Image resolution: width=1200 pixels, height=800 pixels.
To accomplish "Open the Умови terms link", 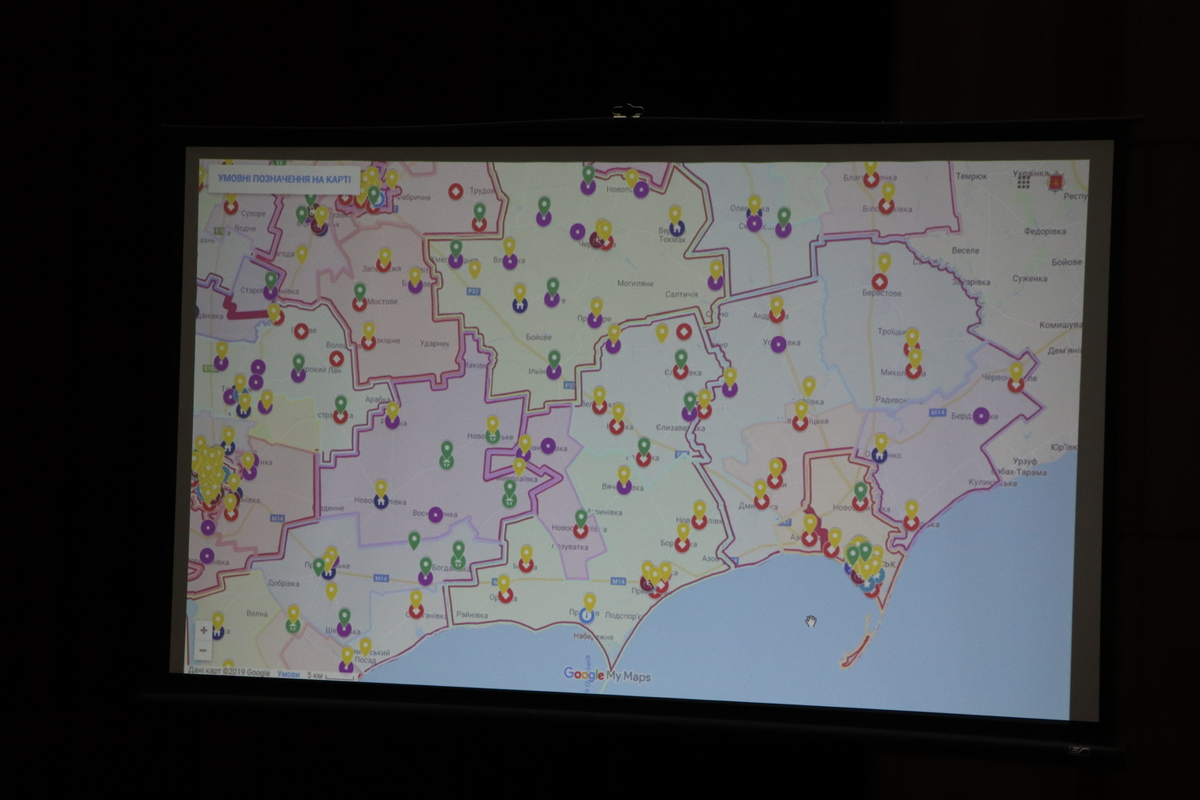I will (x=288, y=674).
